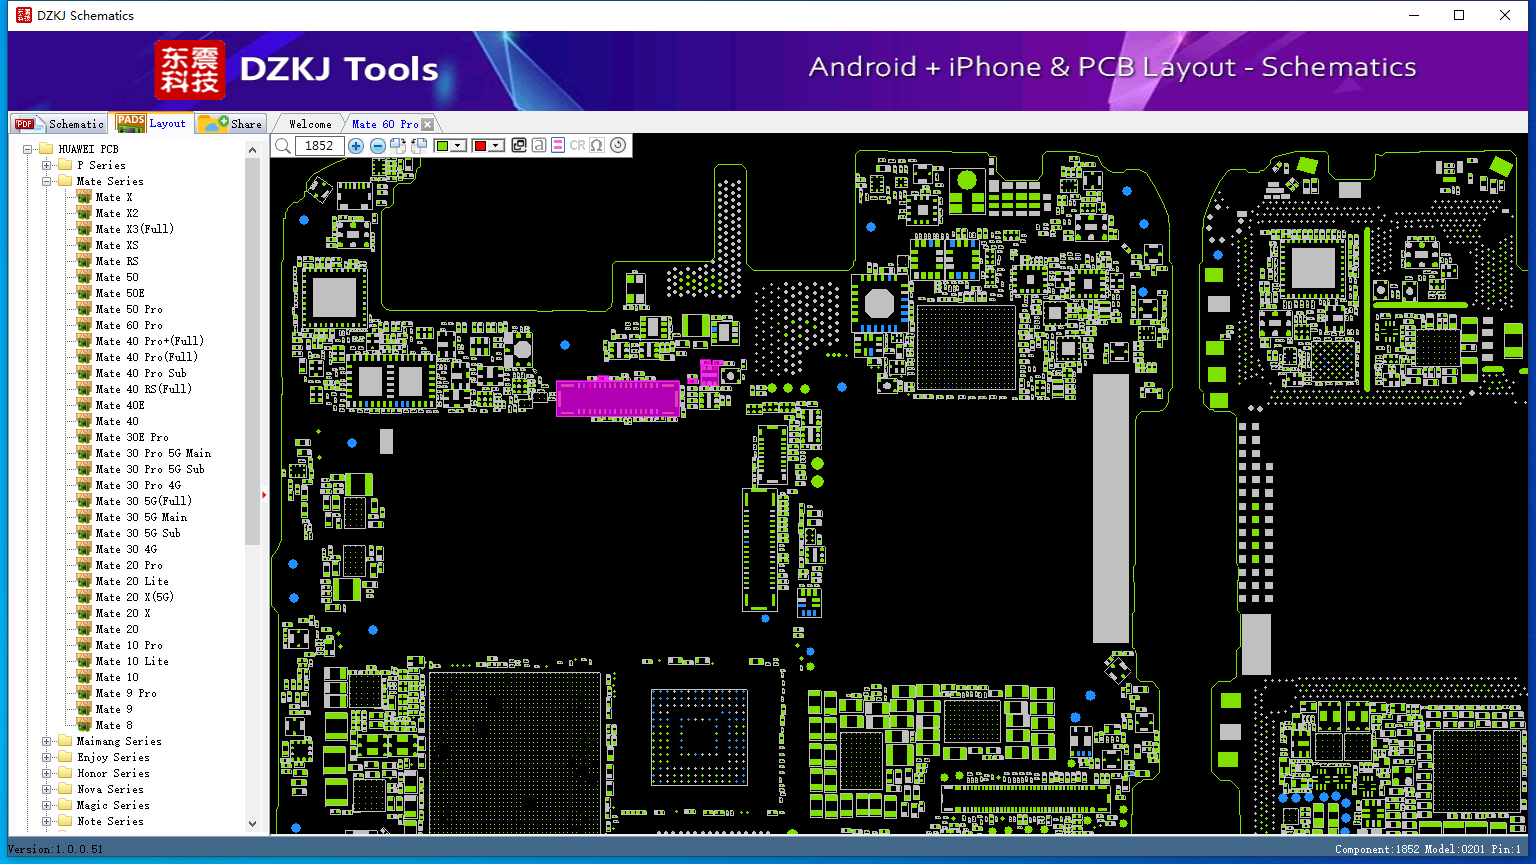Close the Mate 60 Pro tab
1536x864 pixels.
(x=428, y=125)
